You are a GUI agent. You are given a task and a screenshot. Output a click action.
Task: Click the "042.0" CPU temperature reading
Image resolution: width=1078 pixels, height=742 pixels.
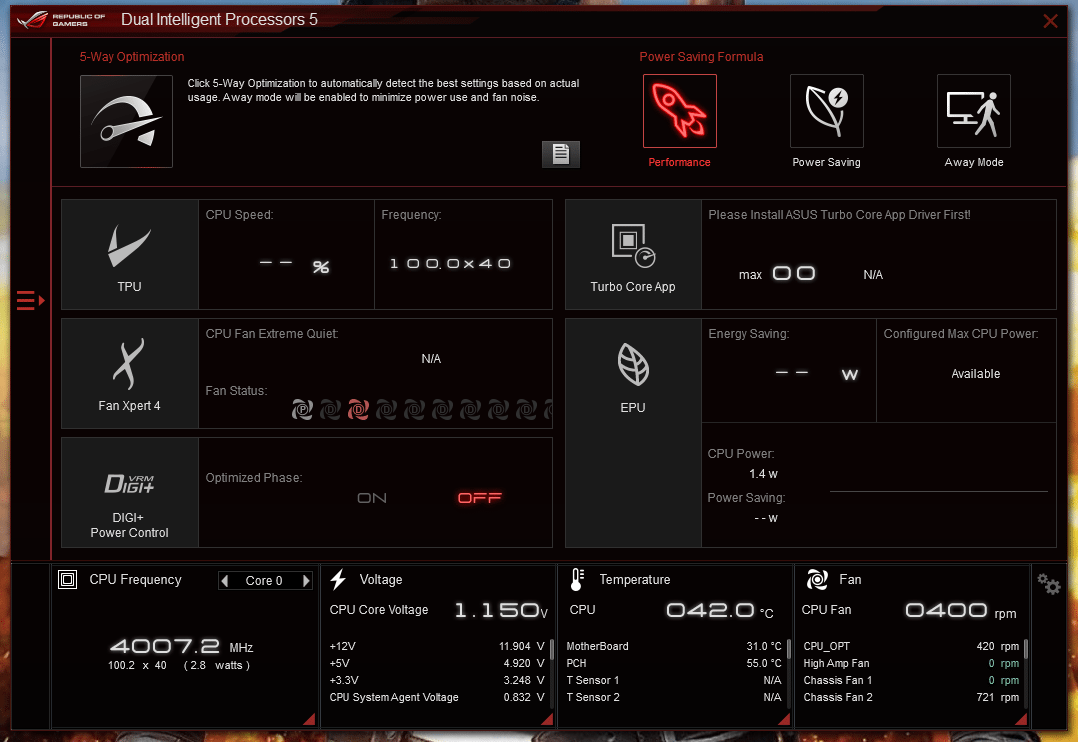click(710, 610)
